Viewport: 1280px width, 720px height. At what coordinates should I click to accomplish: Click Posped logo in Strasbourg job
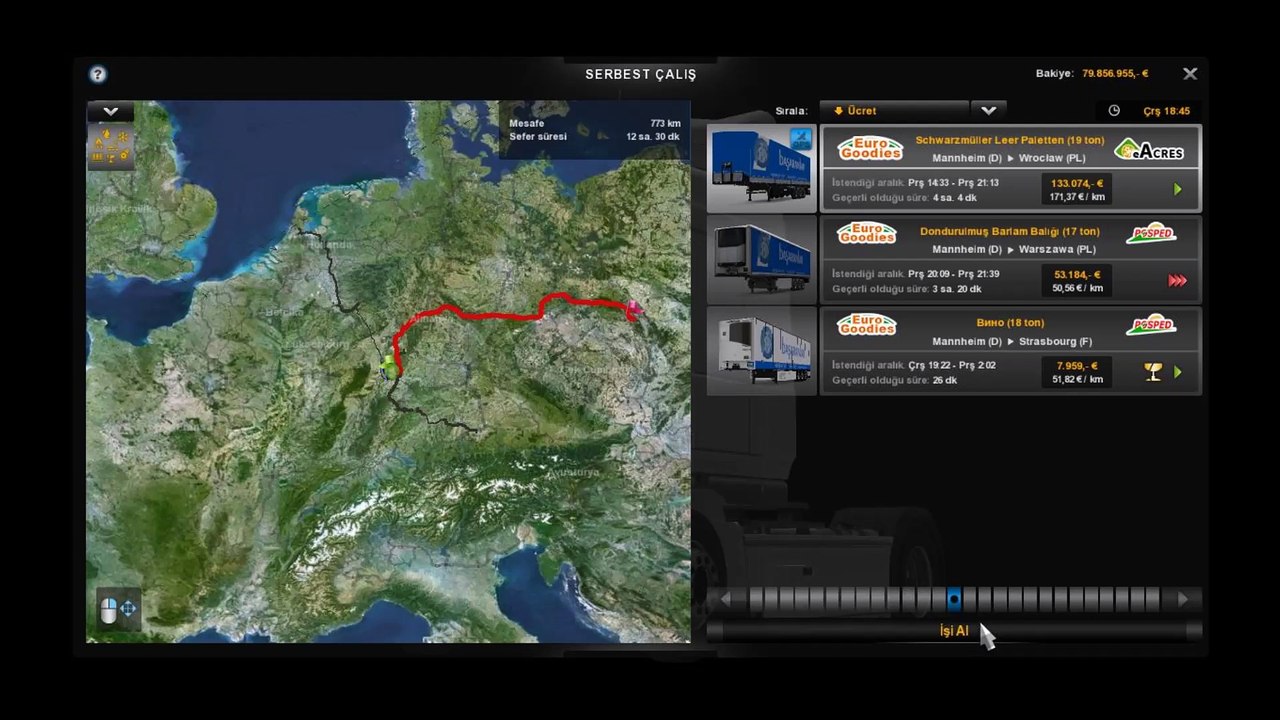click(1151, 324)
